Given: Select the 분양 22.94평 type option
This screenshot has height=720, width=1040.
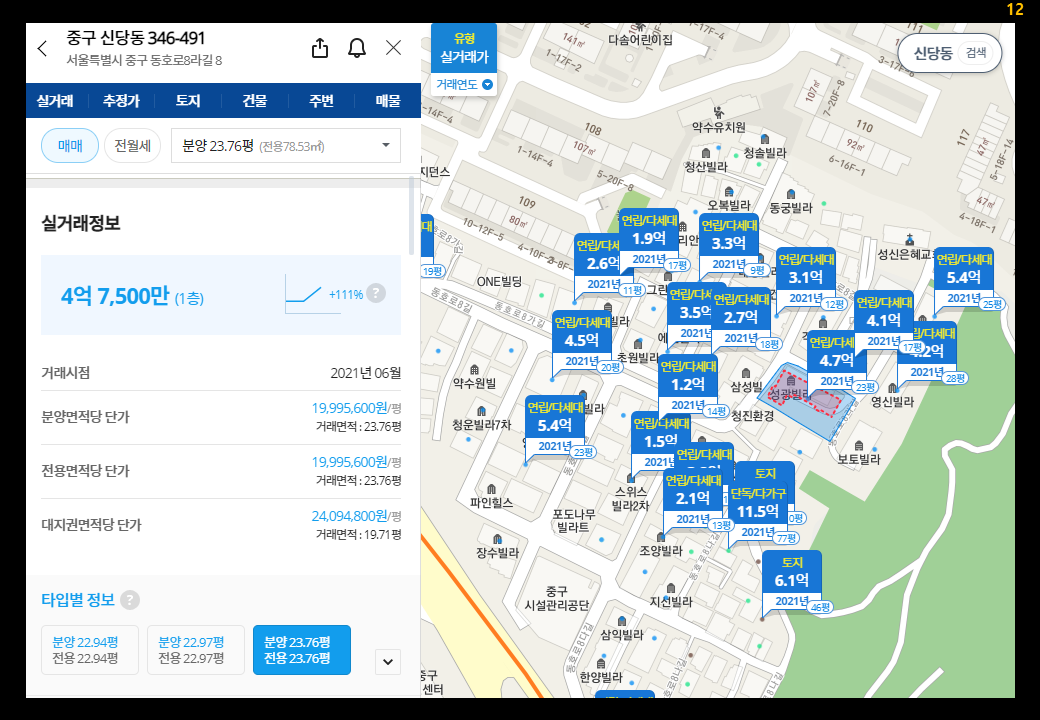Looking at the screenshot, I should pos(90,650).
